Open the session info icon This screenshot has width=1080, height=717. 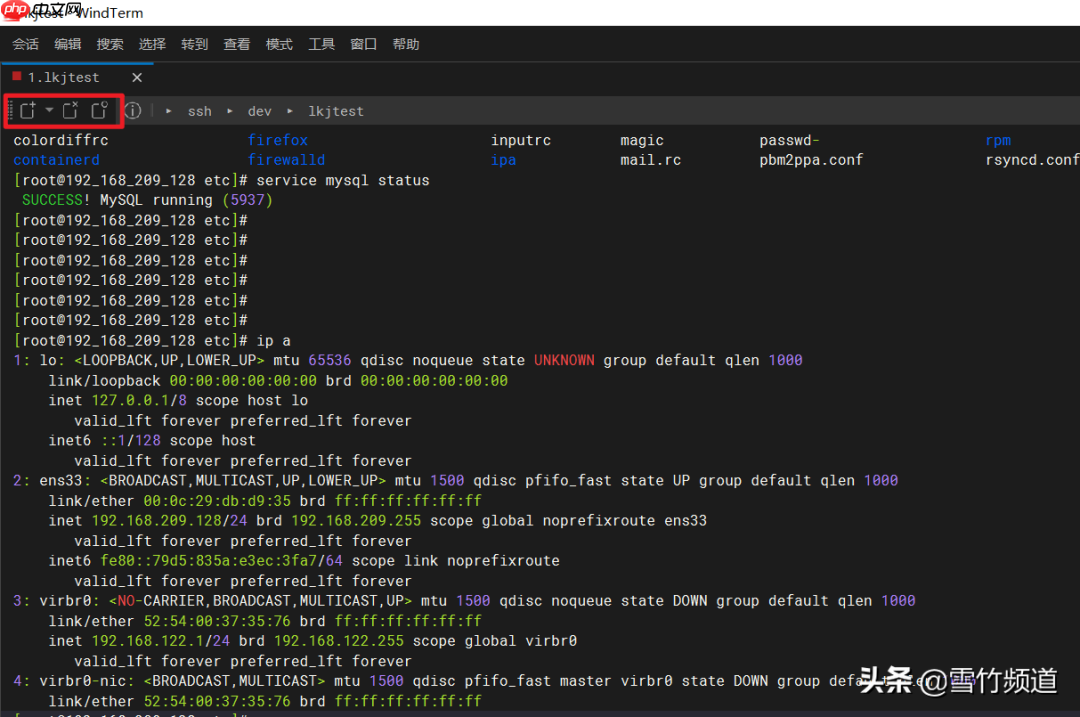[133, 110]
